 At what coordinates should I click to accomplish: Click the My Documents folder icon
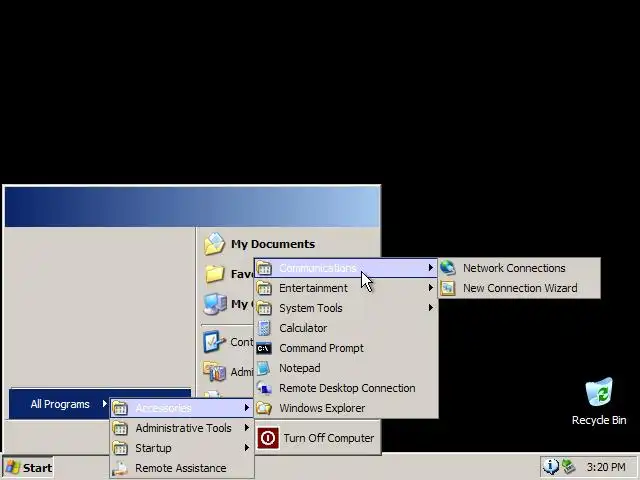(214, 244)
